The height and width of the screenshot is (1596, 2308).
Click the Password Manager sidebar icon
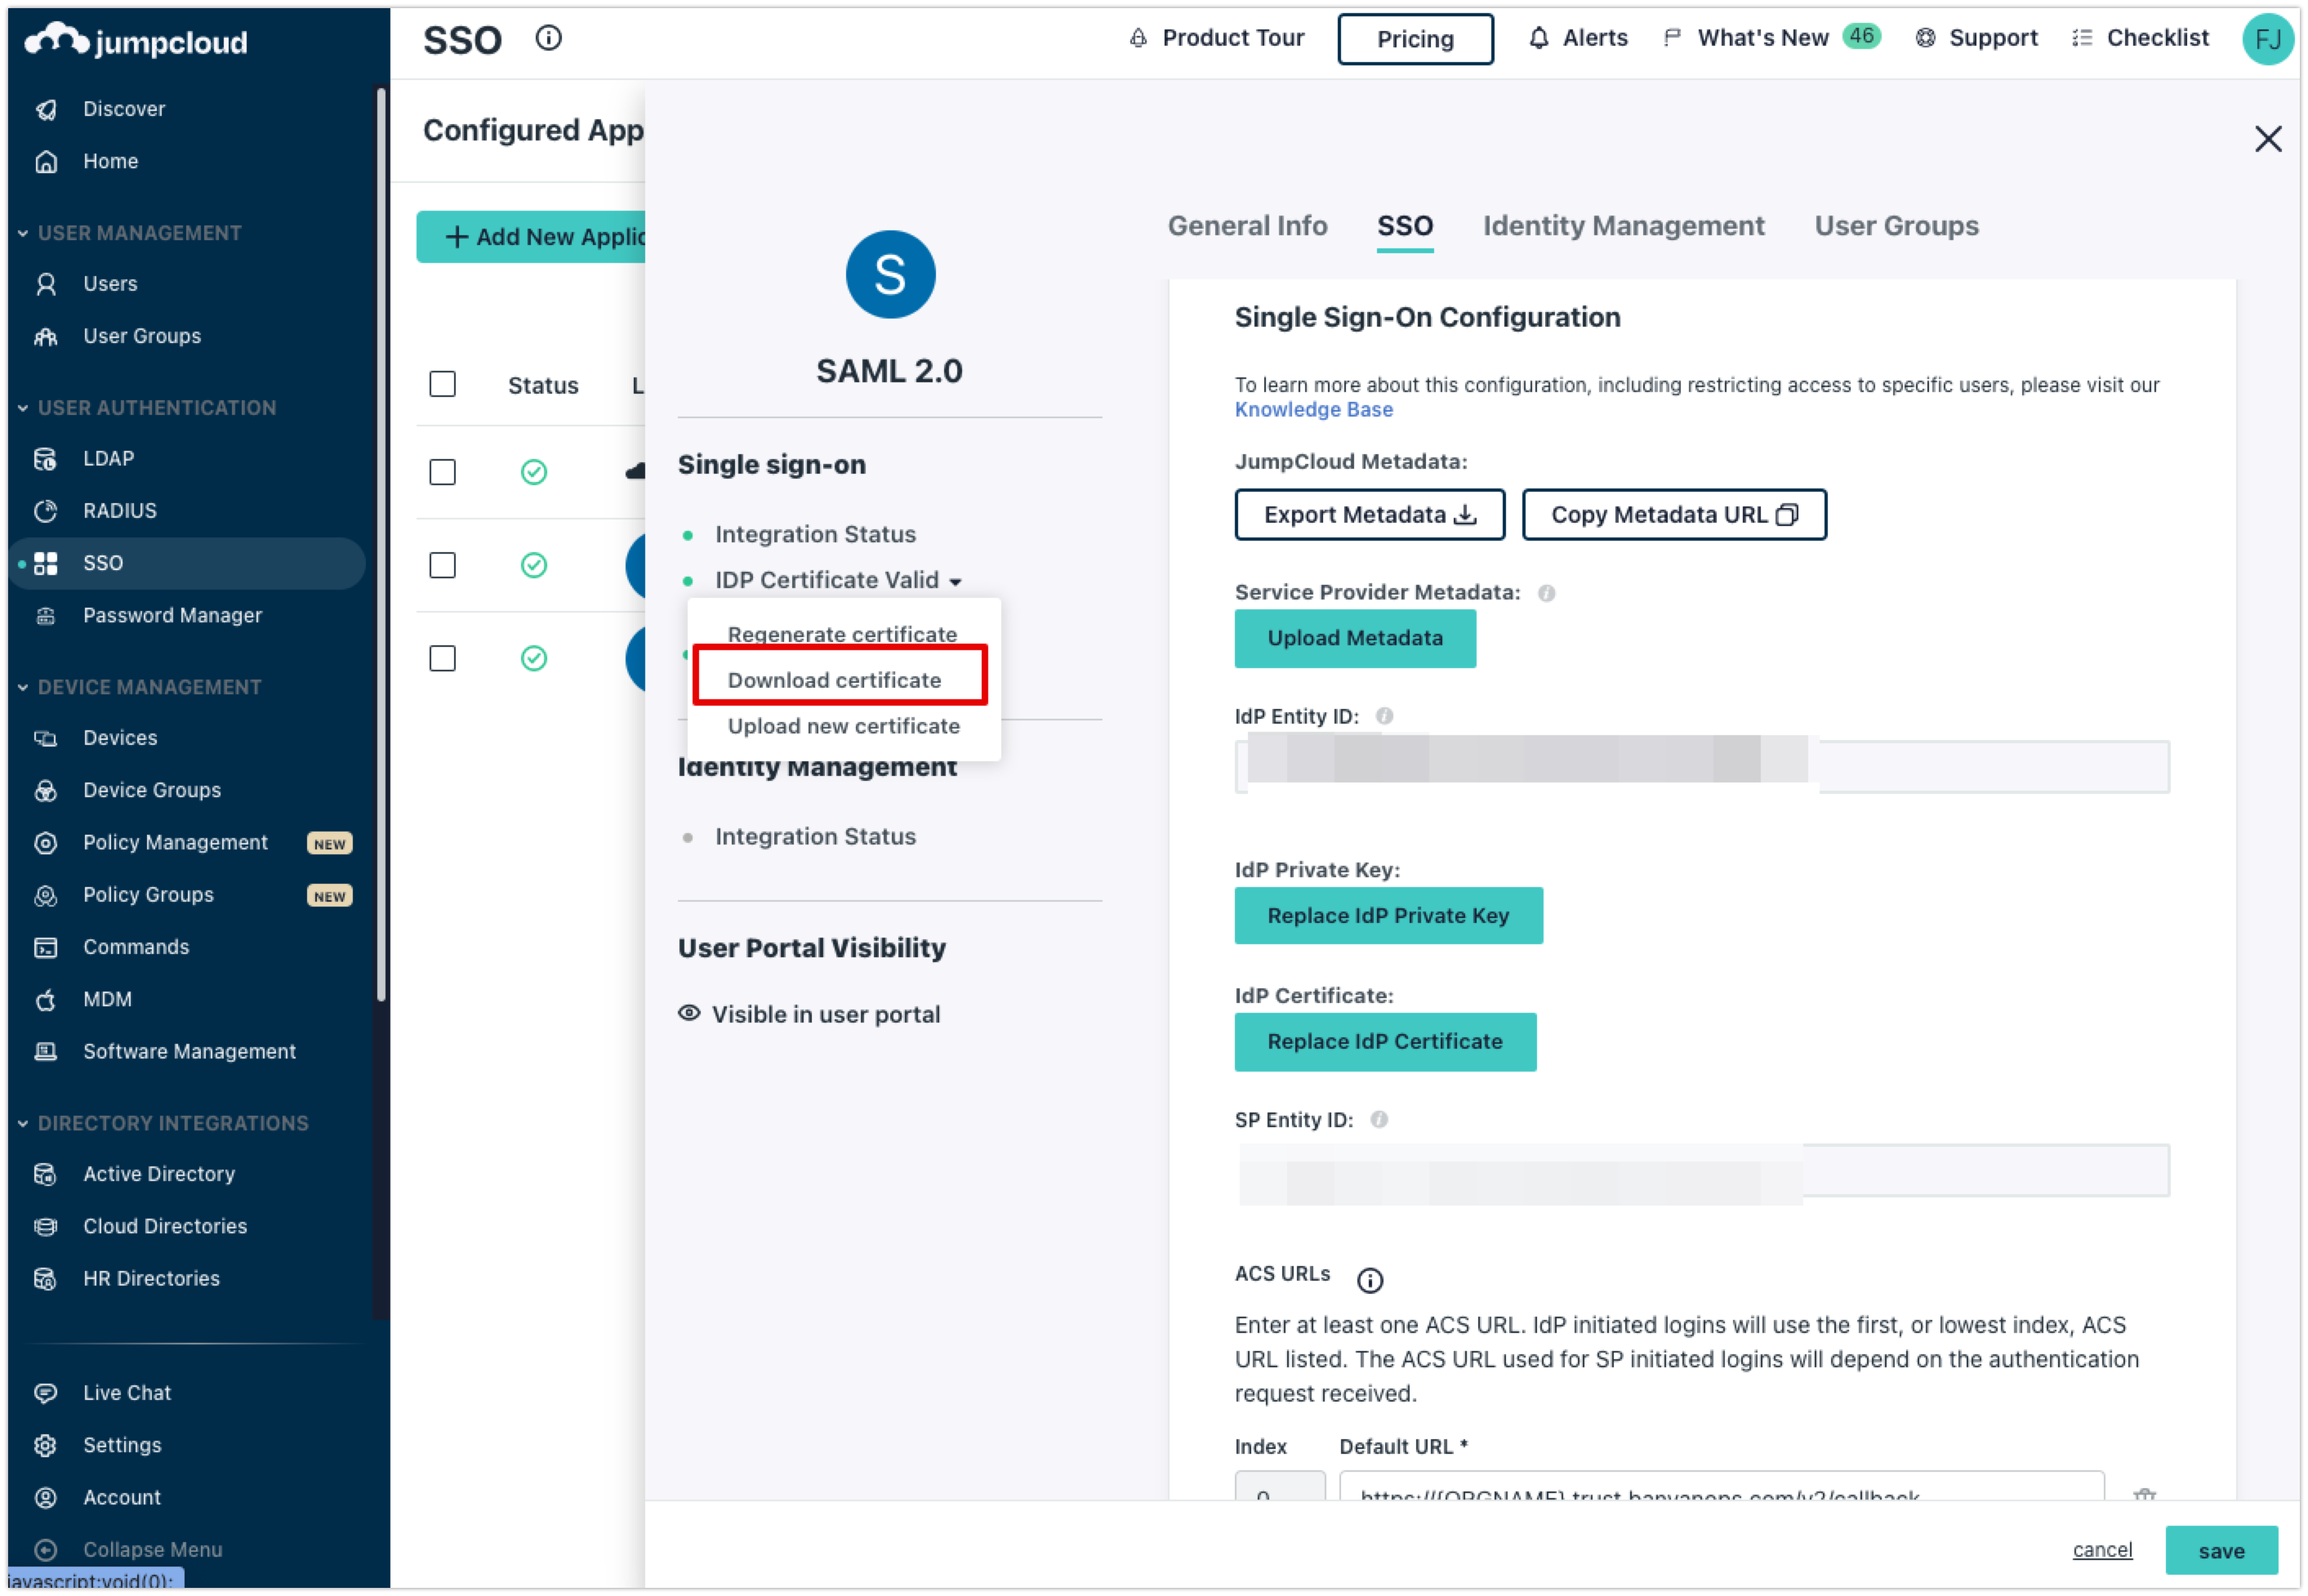(x=46, y=615)
